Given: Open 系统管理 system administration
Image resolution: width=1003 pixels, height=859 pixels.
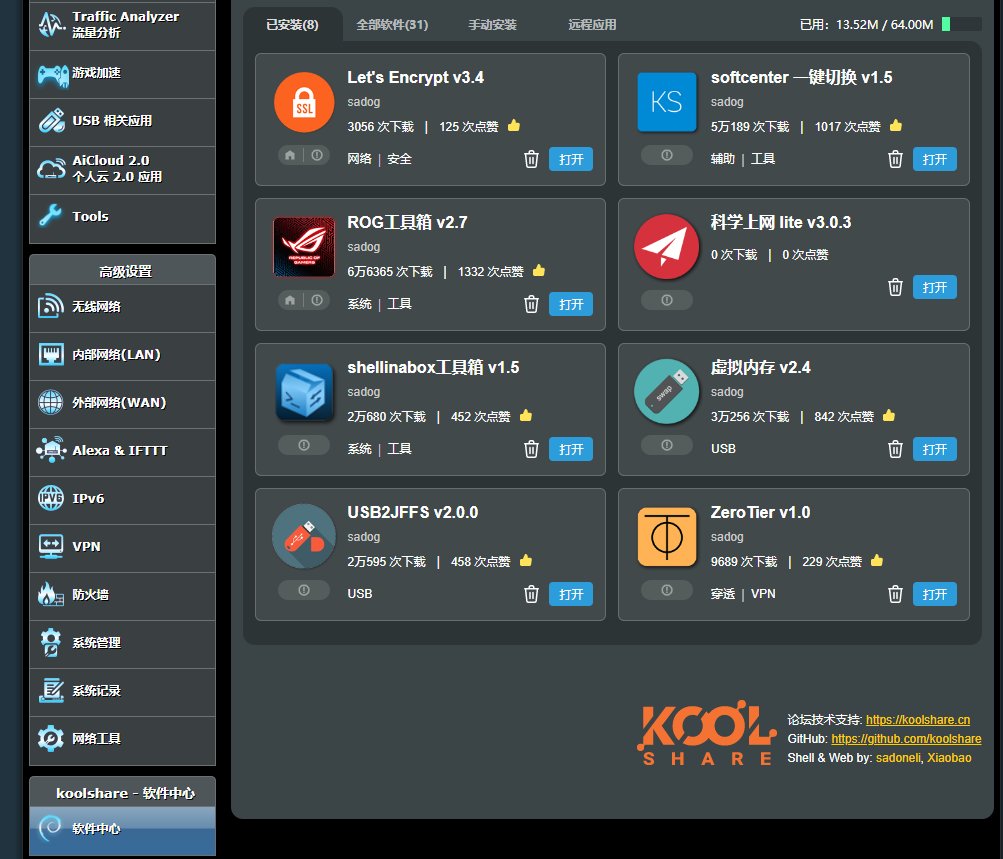Looking at the screenshot, I should pyautogui.click(x=122, y=644).
